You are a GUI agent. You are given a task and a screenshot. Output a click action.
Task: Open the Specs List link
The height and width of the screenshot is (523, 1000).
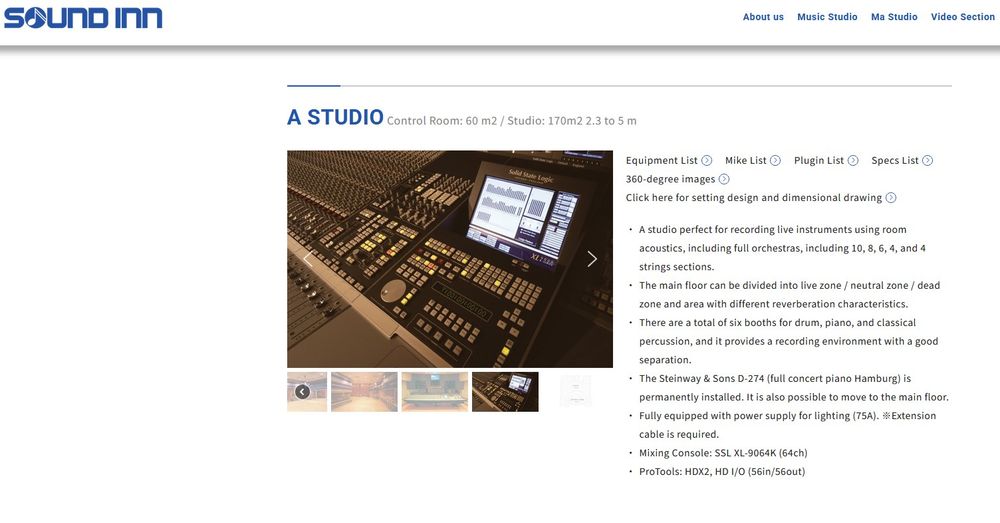click(x=895, y=161)
